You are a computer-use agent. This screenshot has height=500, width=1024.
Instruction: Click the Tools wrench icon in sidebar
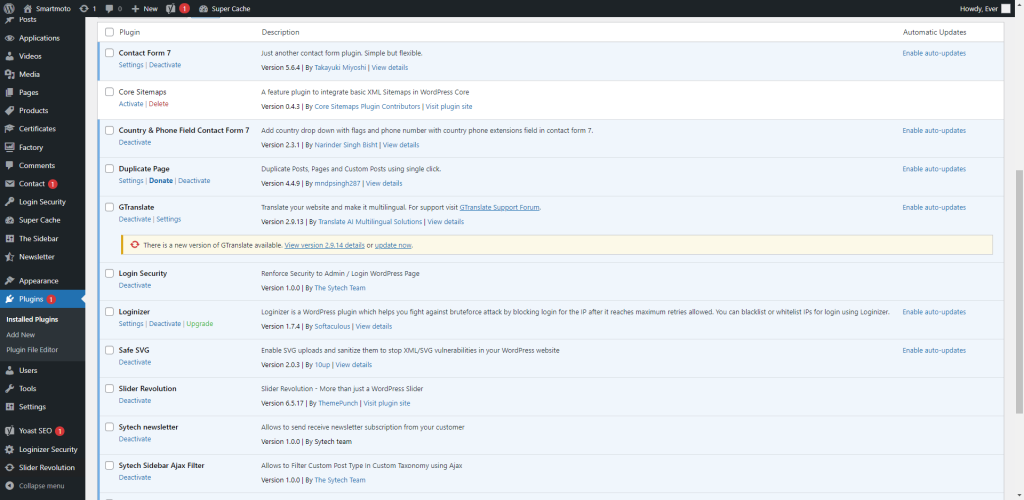pyautogui.click(x=10, y=388)
